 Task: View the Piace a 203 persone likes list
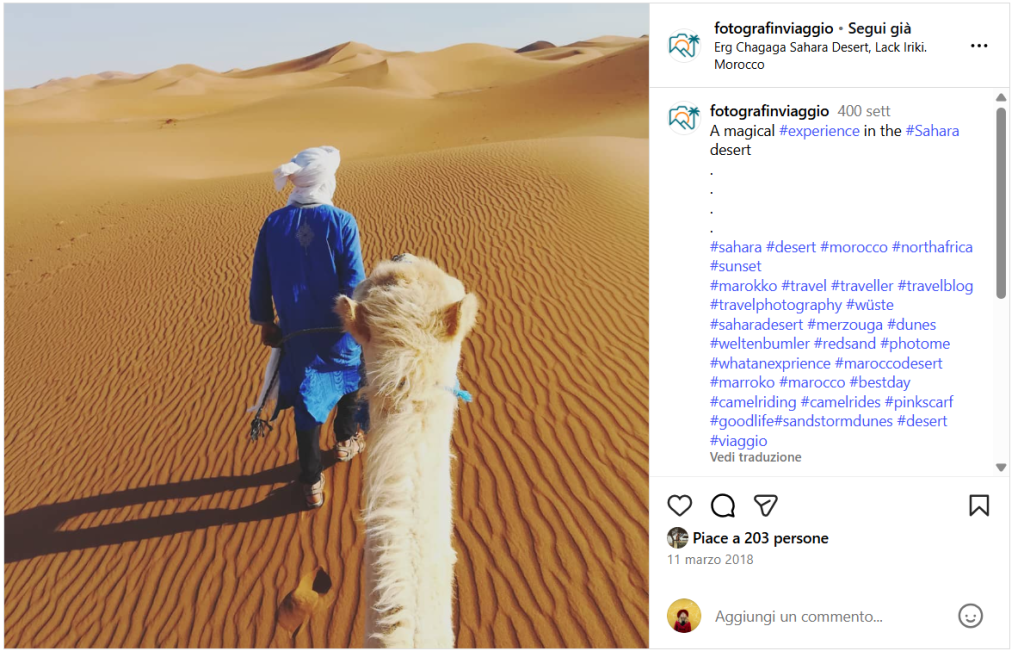tap(760, 538)
